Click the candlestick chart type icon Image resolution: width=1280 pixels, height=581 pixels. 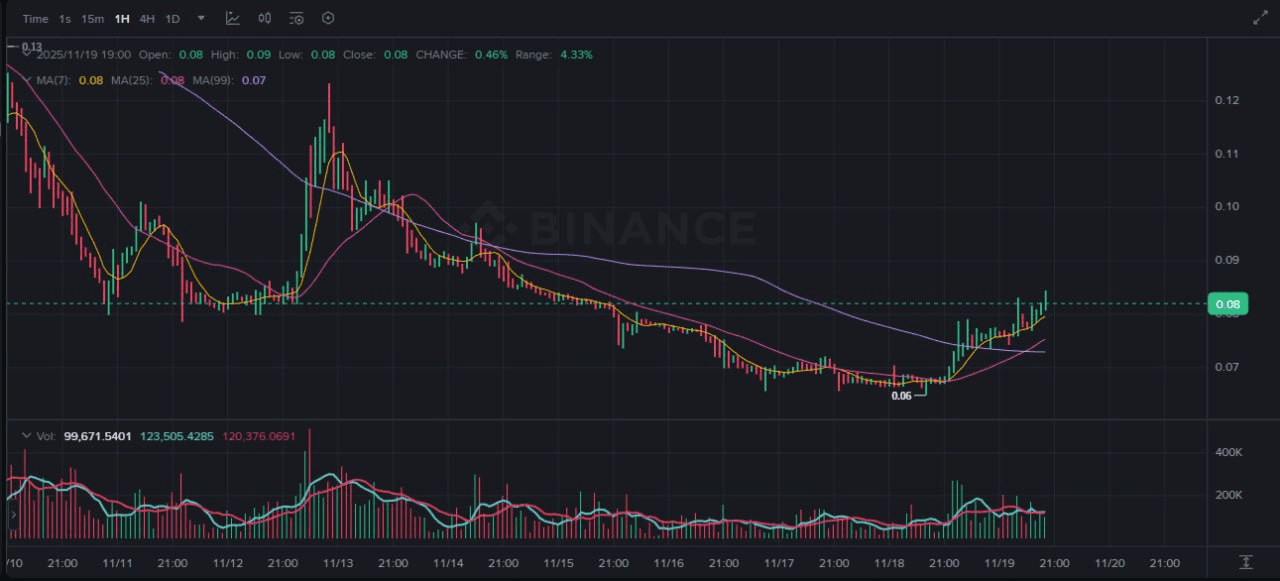coord(264,18)
